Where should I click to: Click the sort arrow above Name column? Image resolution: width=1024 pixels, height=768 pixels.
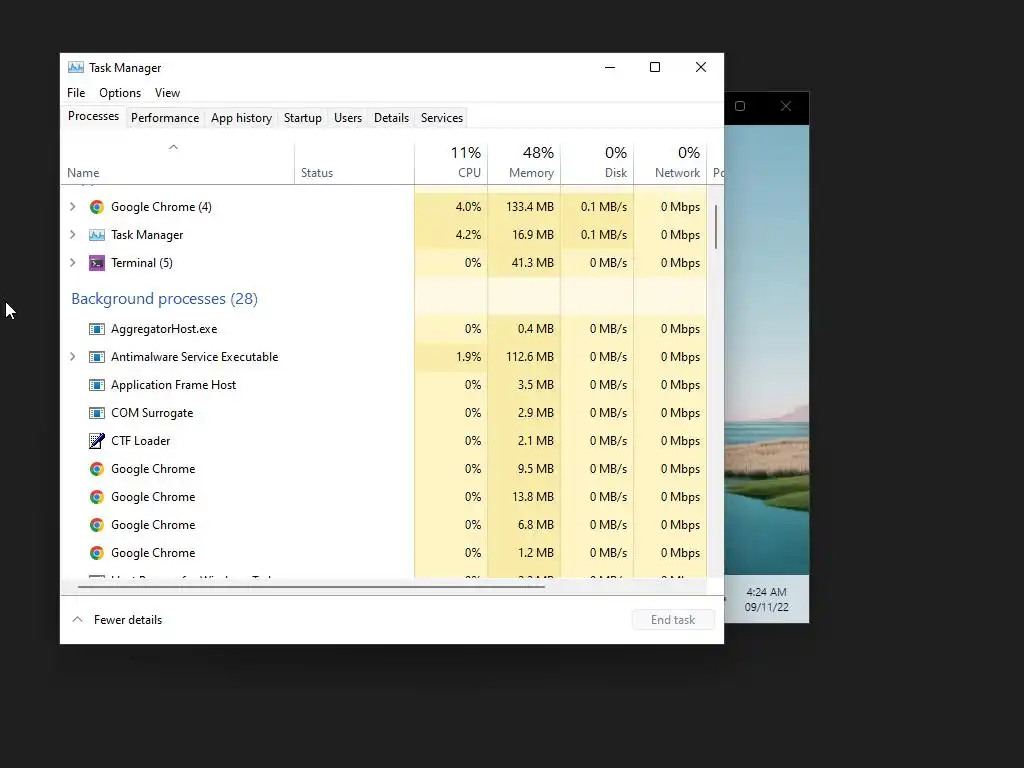click(173, 148)
